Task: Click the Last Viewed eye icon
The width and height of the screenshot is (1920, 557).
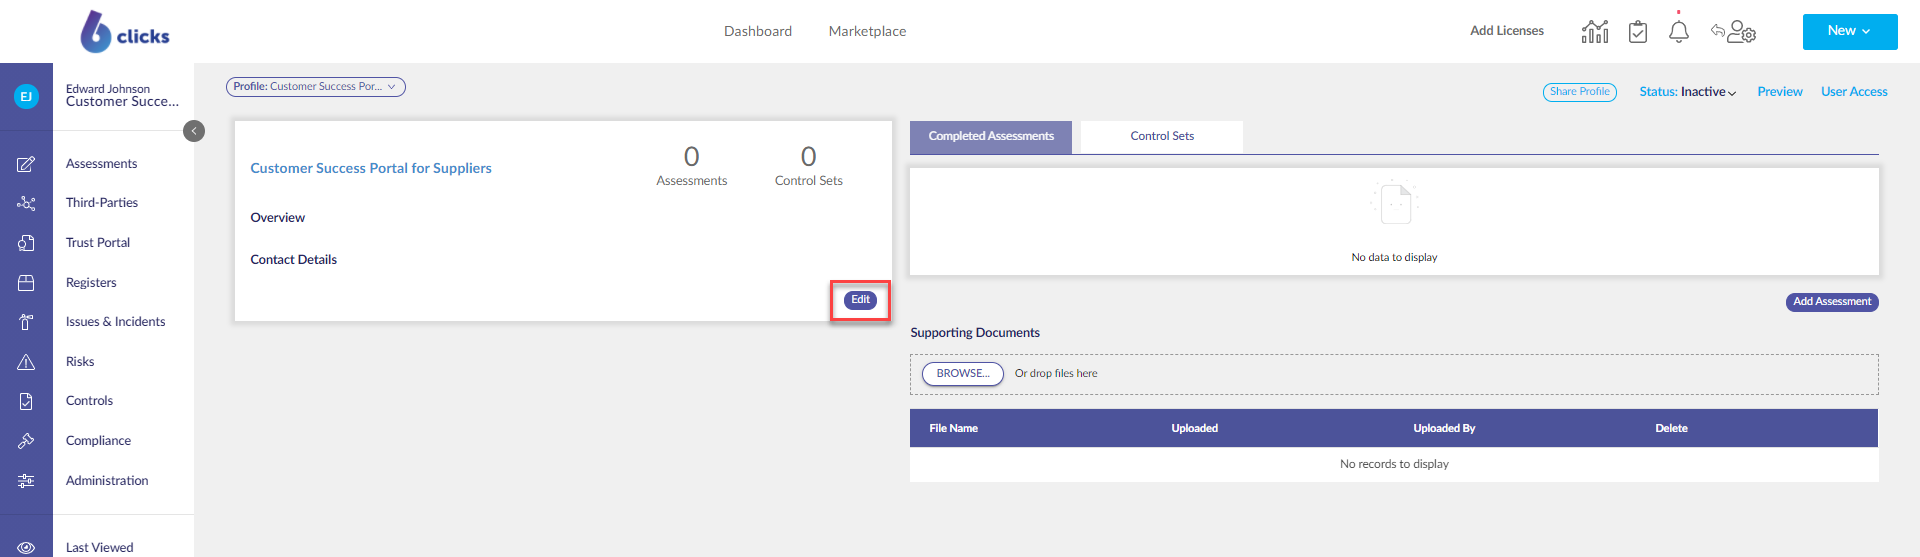Action: 26,548
